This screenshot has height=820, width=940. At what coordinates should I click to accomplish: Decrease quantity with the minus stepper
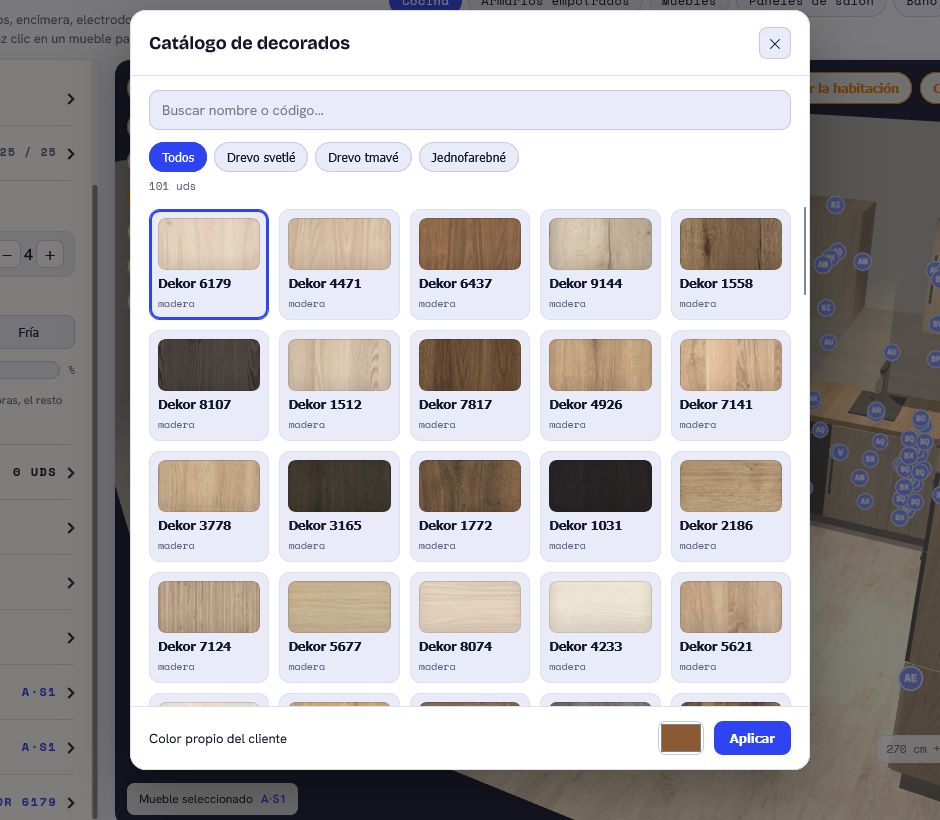pyautogui.click(x=7, y=255)
